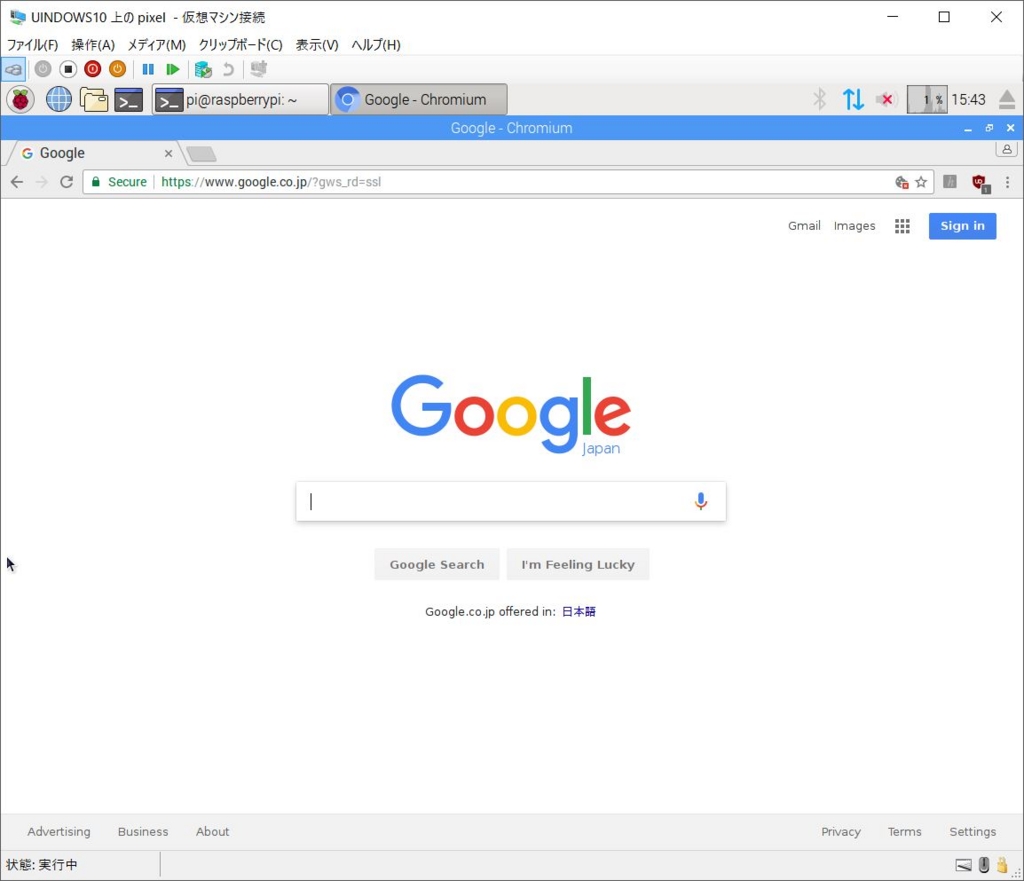Click the blue Sign in button
1024x881 pixels.
(962, 226)
